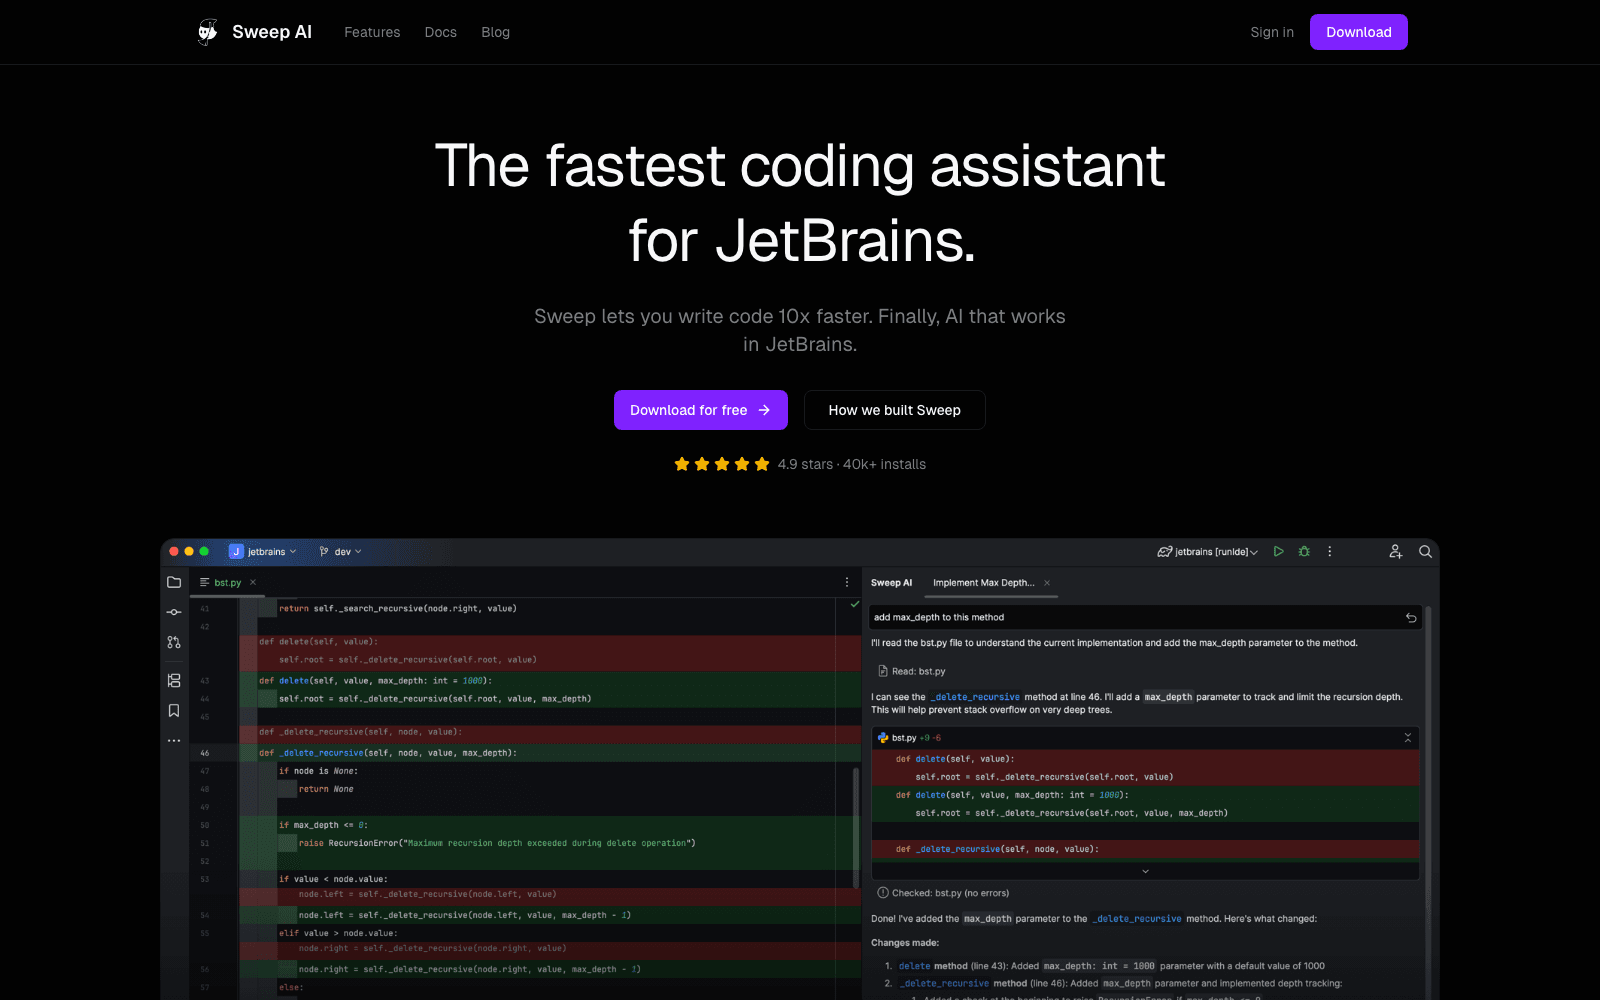
Task: Select the Implement Max Depth chat tab
Action: pos(983,583)
